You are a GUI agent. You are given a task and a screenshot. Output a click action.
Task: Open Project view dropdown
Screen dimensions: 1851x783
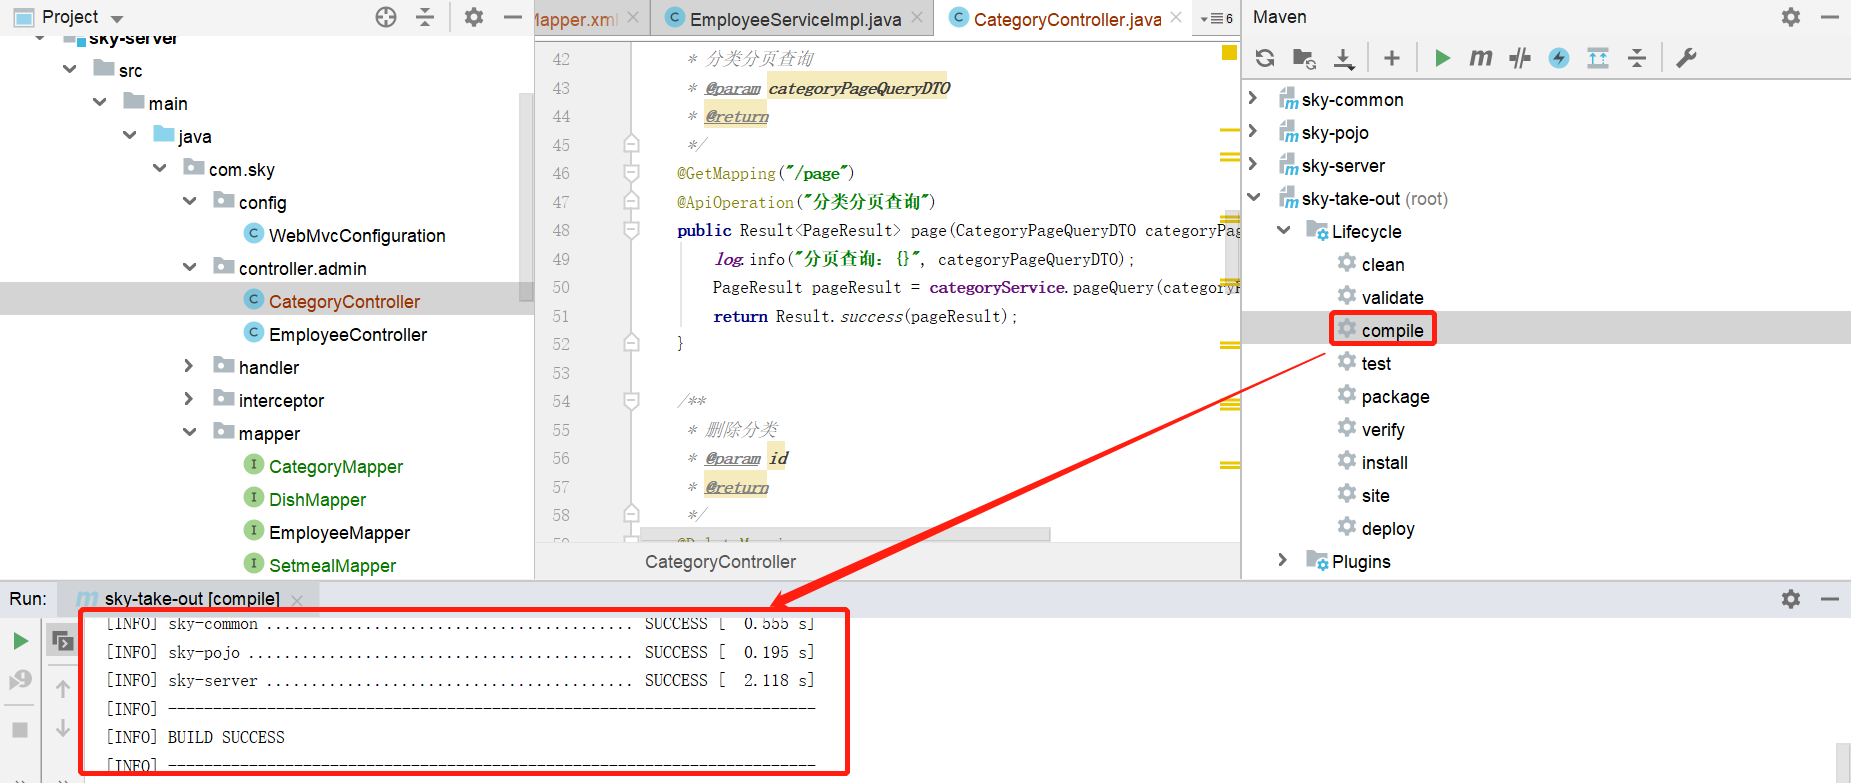click(117, 18)
